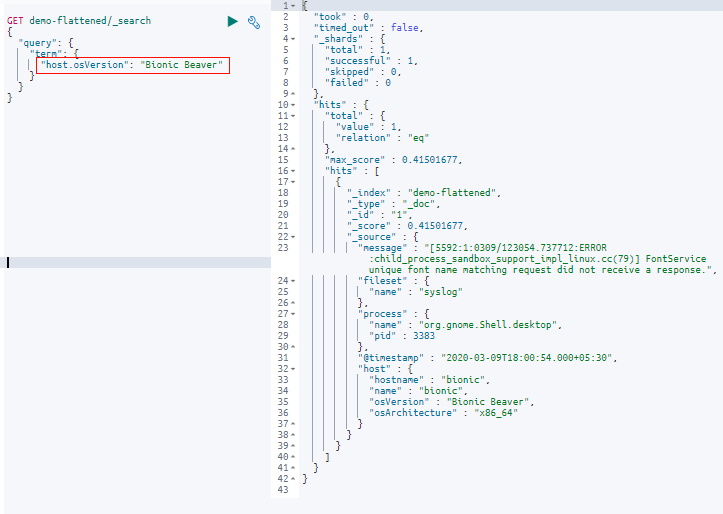The height and width of the screenshot is (514, 723).
Task: Collapse the hit document fold arrow on line 17
Action: point(293,182)
